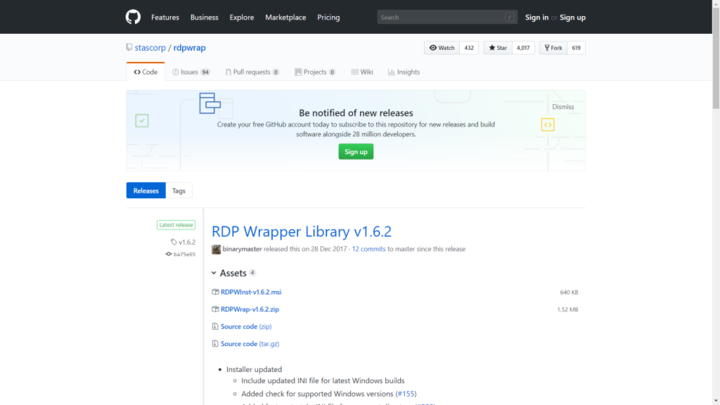
Task: Switch to the Tags view
Action: click(x=179, y=191)
